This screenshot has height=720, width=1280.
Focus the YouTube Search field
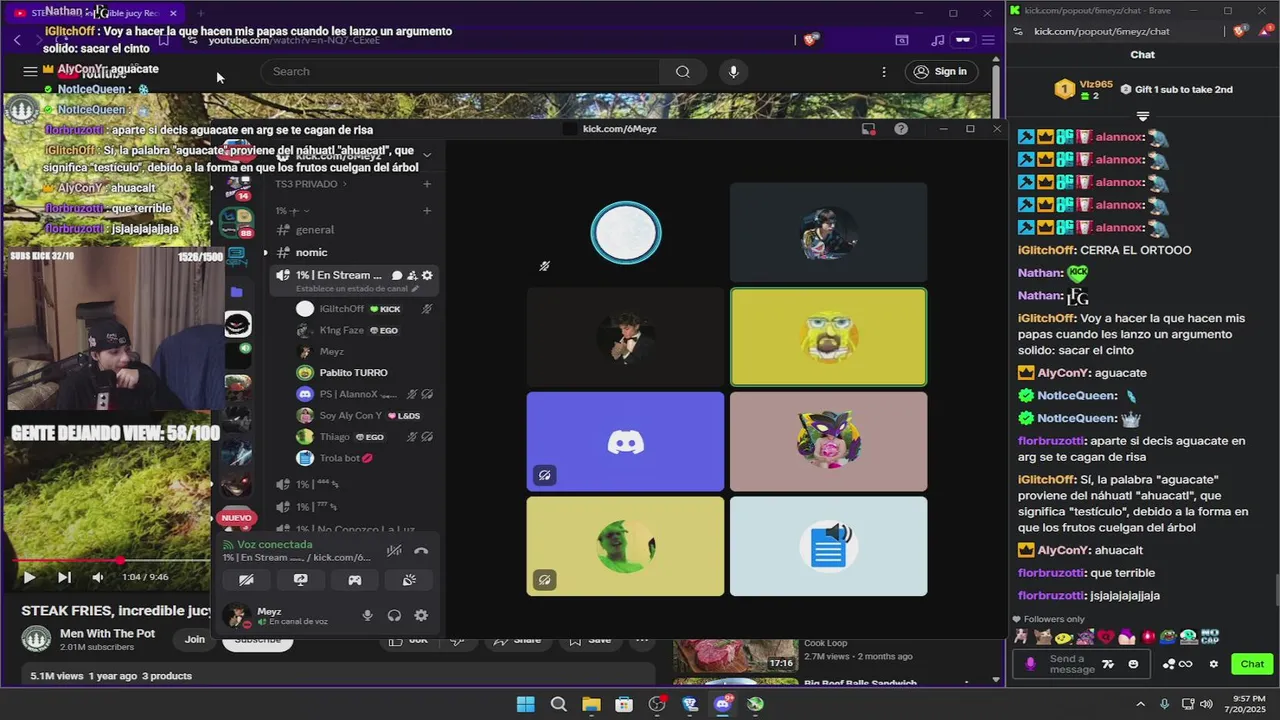[460, 71]
